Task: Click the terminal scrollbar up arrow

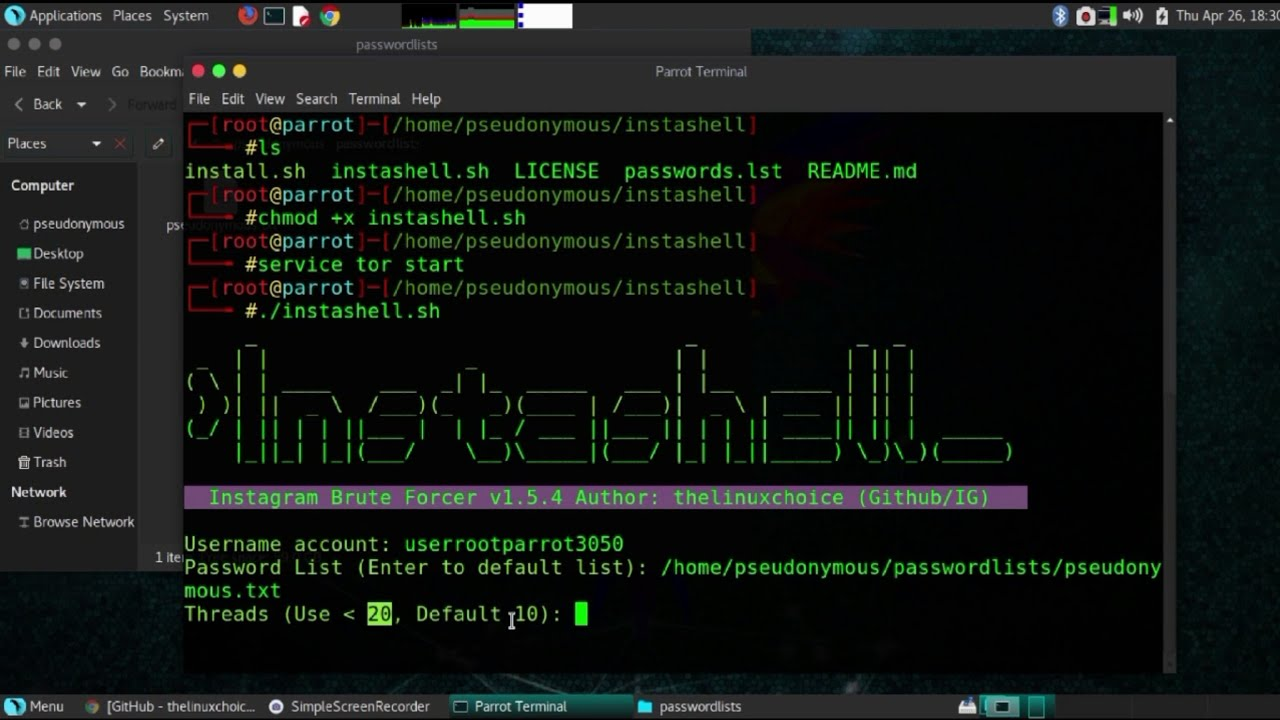Action: click(1170, 121)
